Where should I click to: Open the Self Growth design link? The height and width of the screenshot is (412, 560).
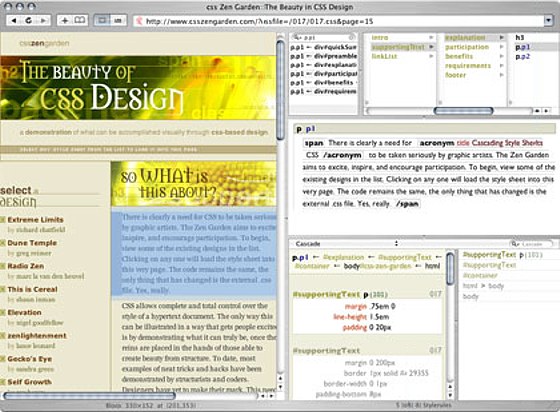click(30, 382)
